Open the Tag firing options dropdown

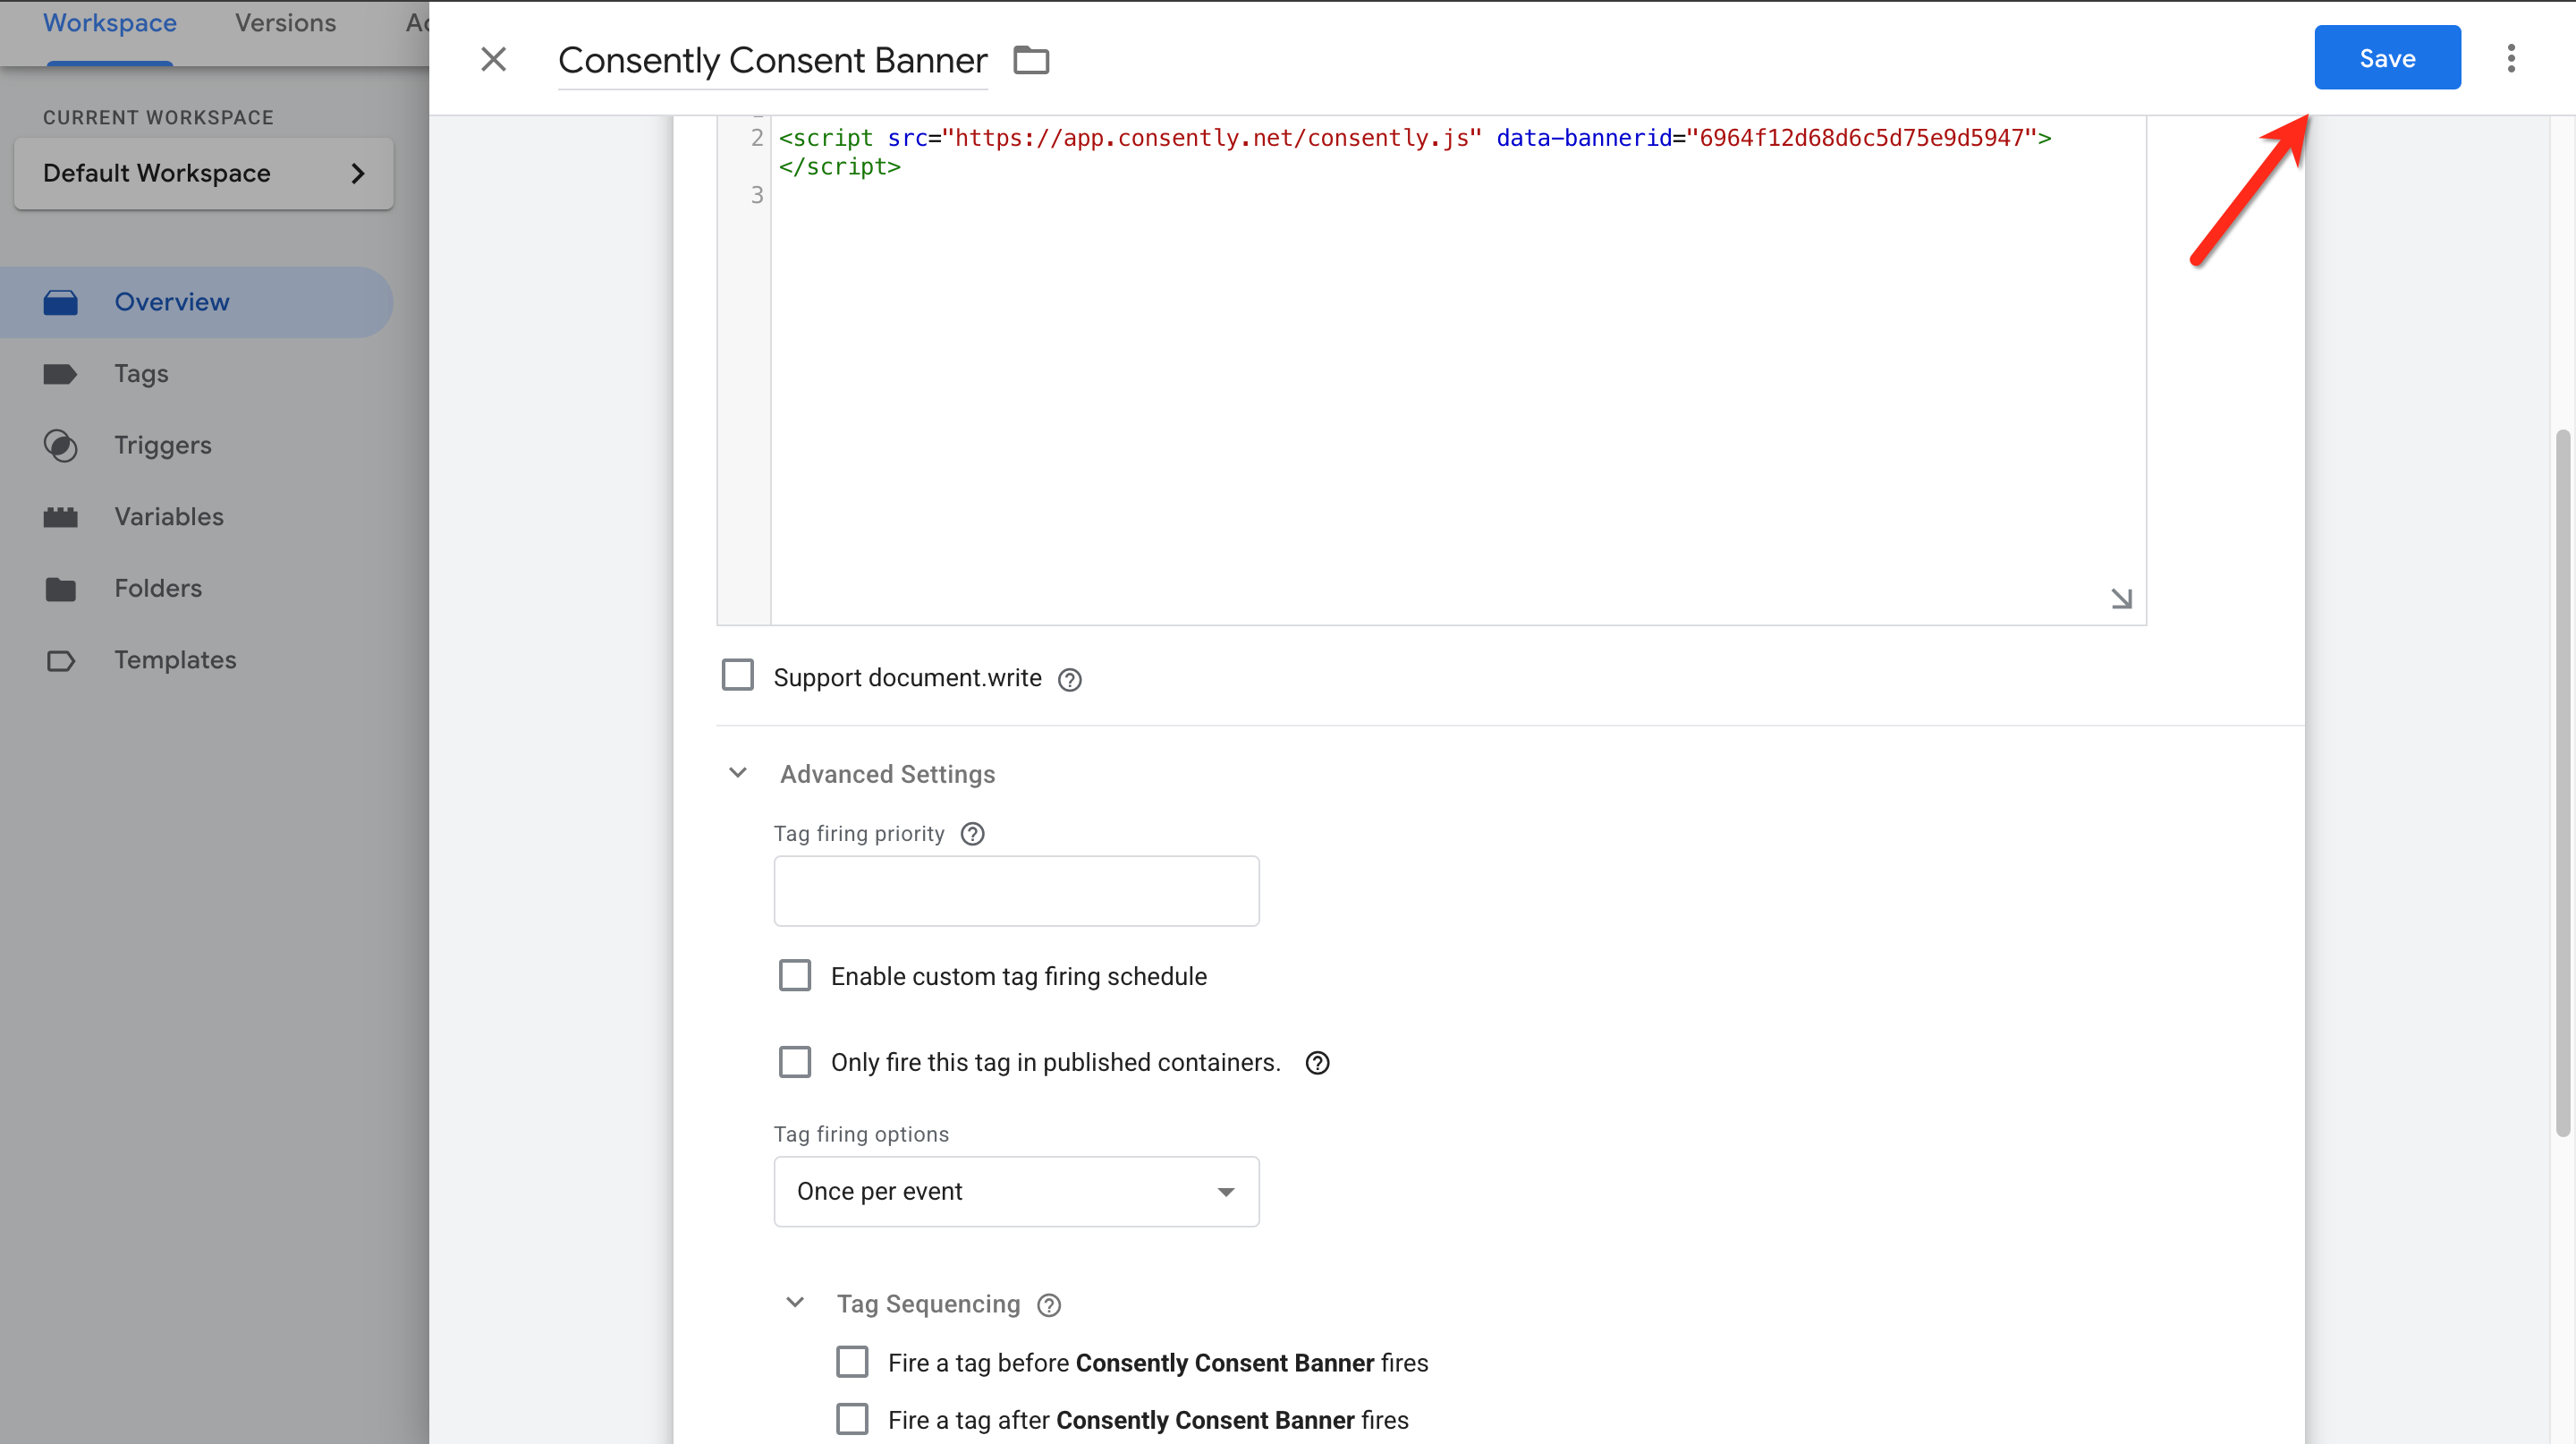click(x=1015, y=1191)
